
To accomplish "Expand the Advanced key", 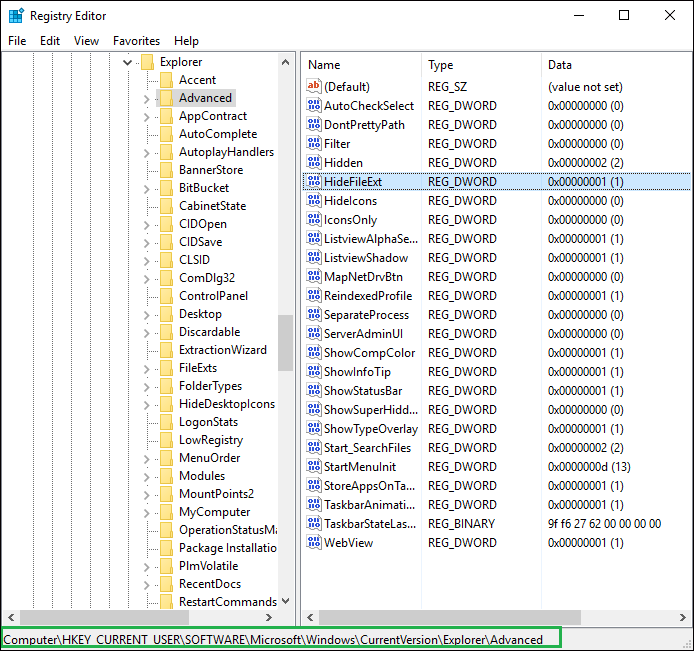I will click(147, 99).
